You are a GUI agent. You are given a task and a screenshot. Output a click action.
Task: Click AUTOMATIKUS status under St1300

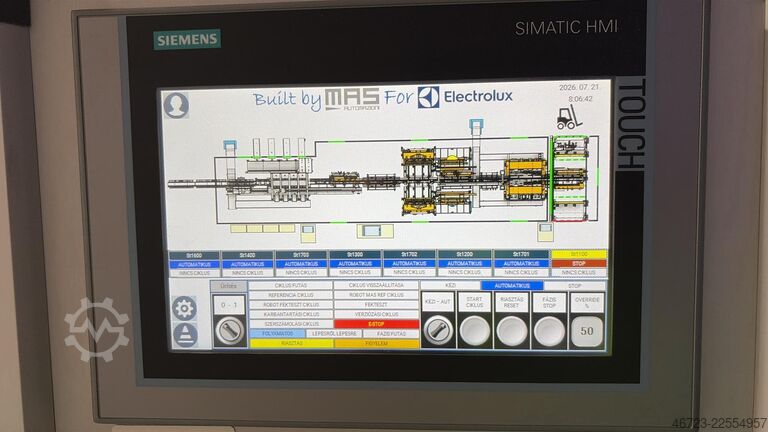point(355,264)
